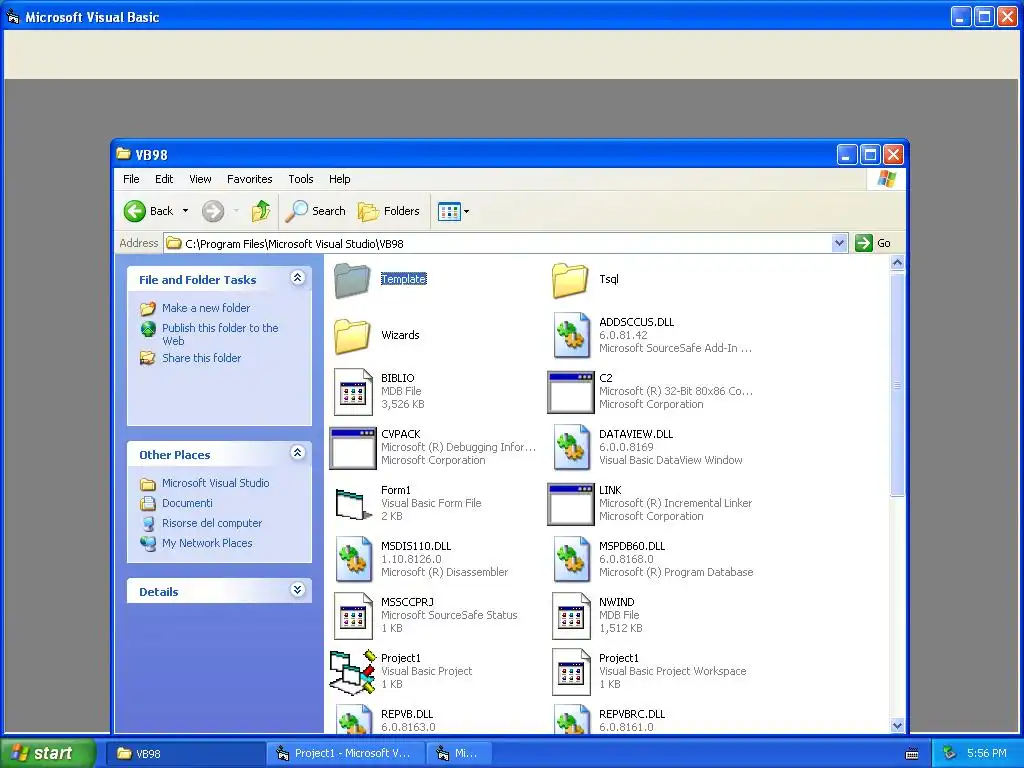The width and height of the screenshot is (1024, 768).
Task: Expand the Address bar dropdown
Action: 840,244
